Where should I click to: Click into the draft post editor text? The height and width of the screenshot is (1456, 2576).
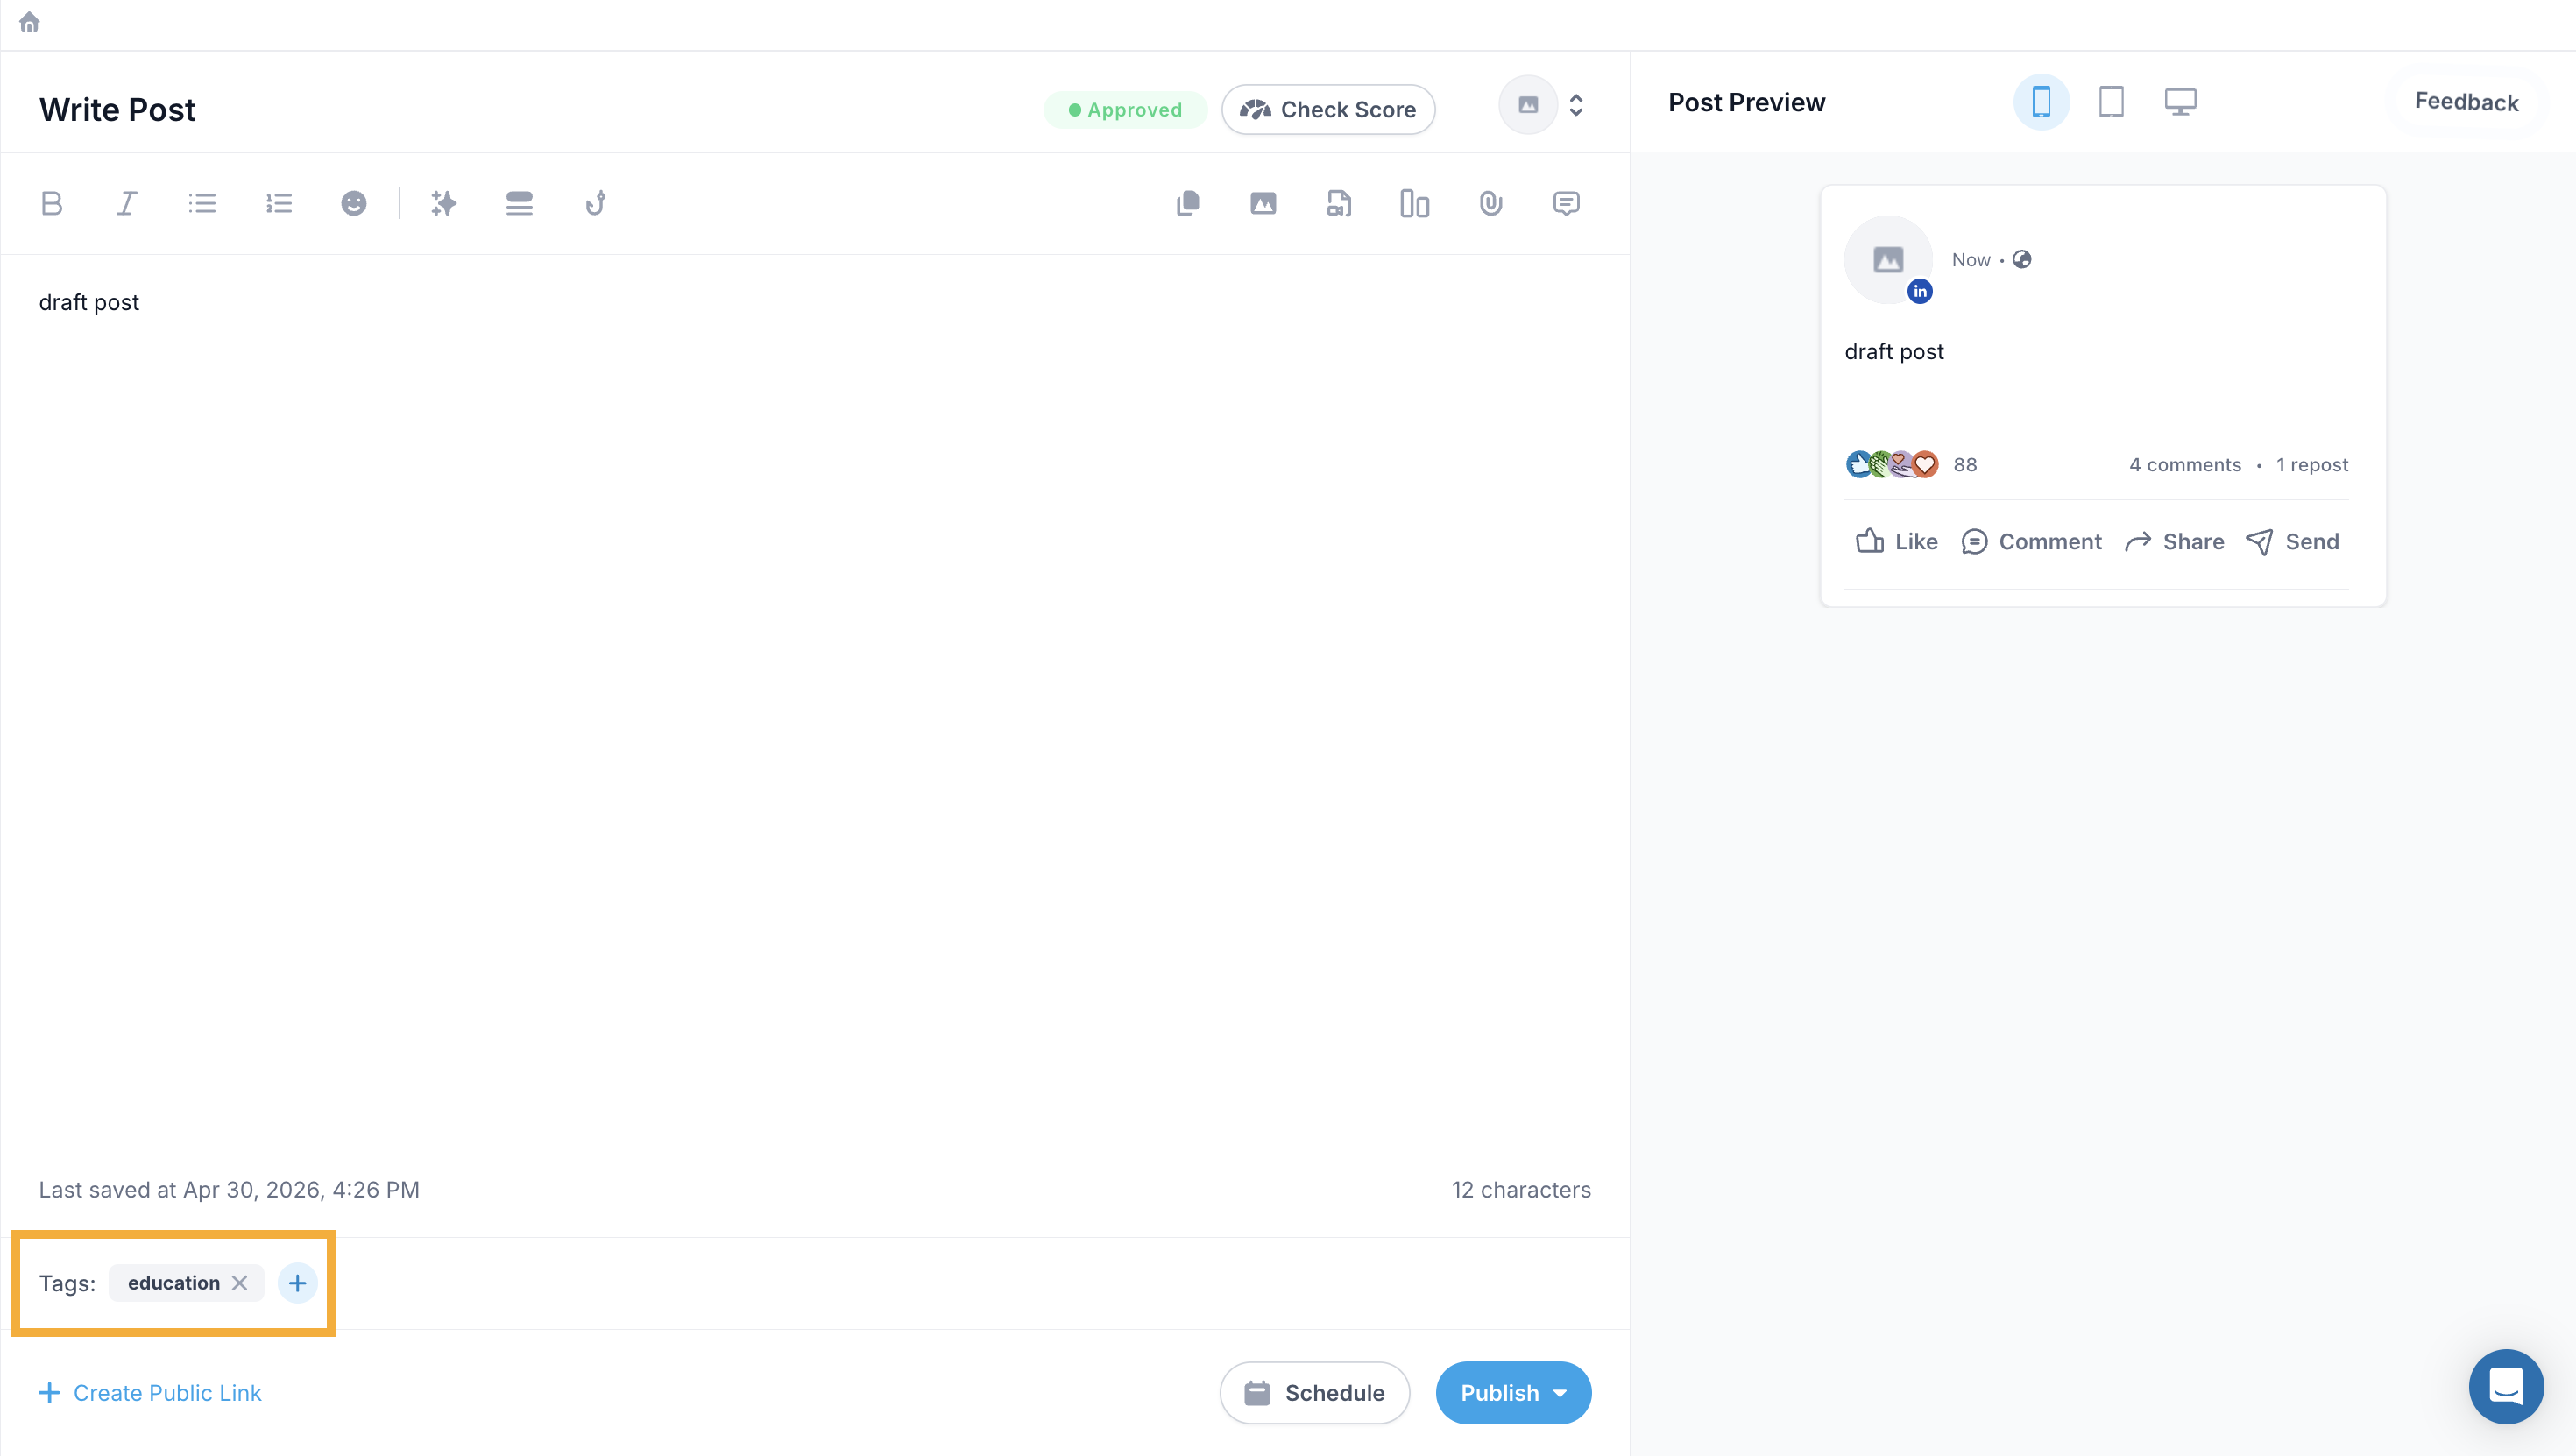point(89,302)
